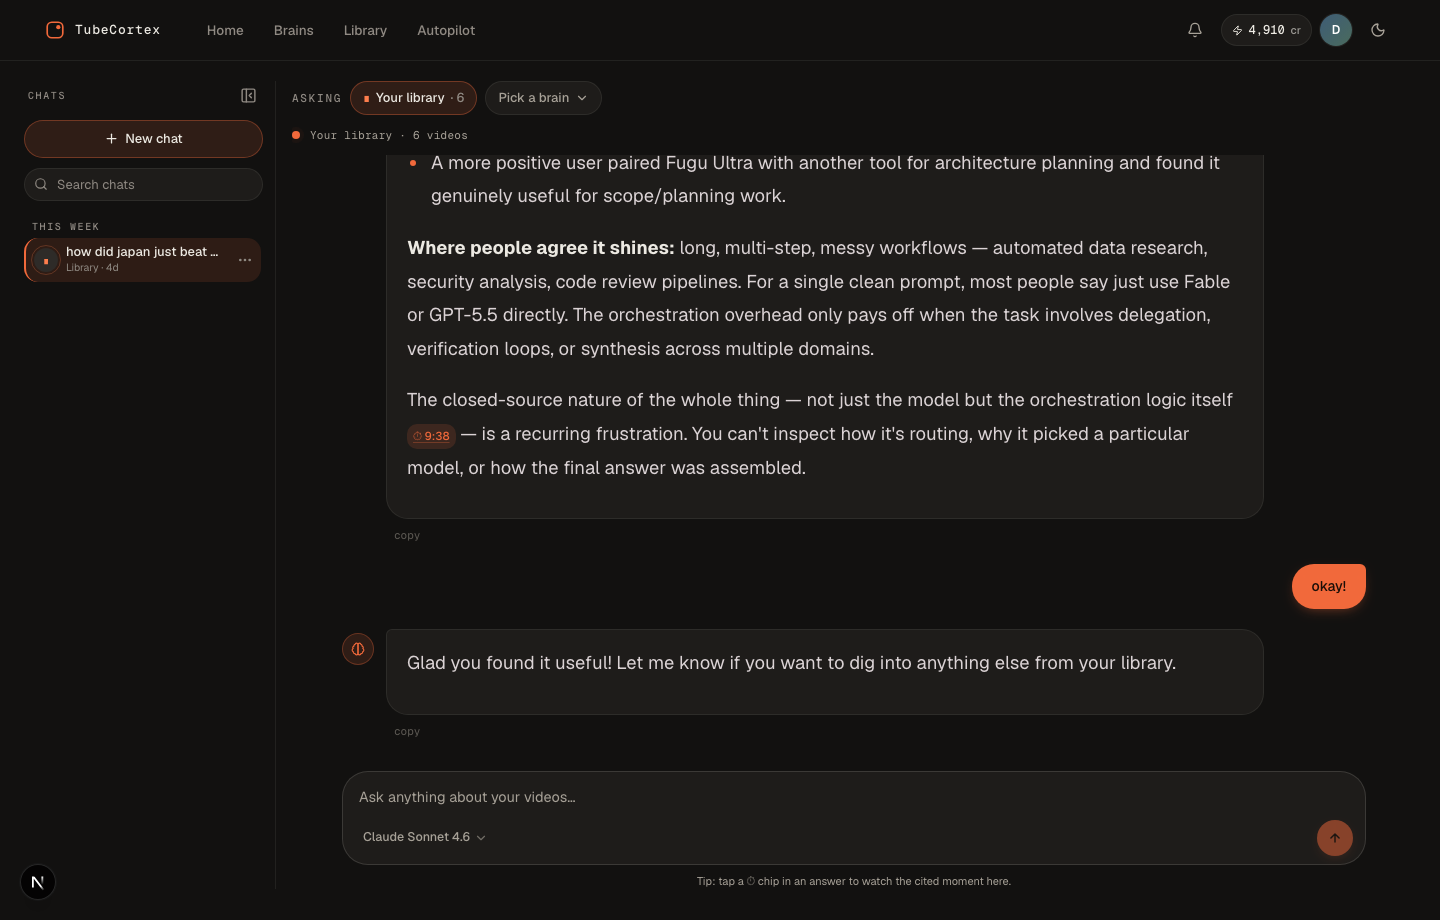Viewport: 1440px width, 920px height.
Task: Open the Next.js N badge
Action: click(38, 882)
